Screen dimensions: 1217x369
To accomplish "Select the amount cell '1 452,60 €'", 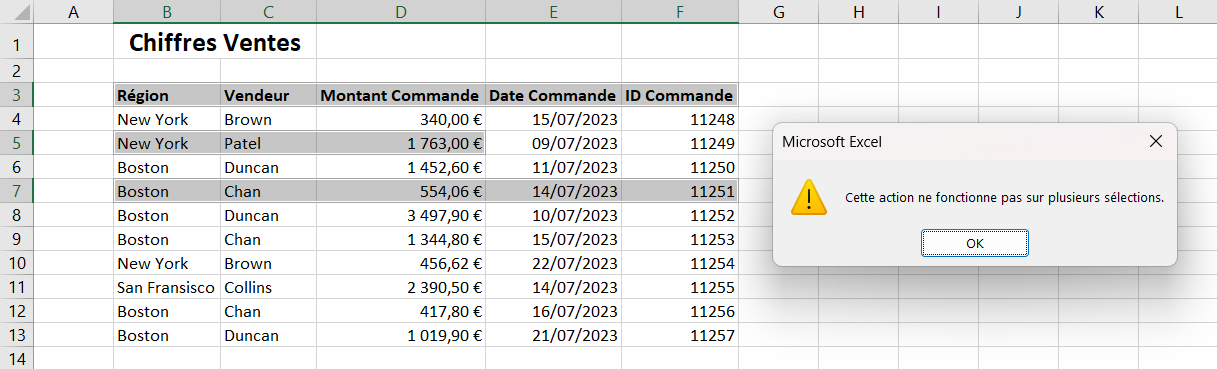I will point(401,167).
